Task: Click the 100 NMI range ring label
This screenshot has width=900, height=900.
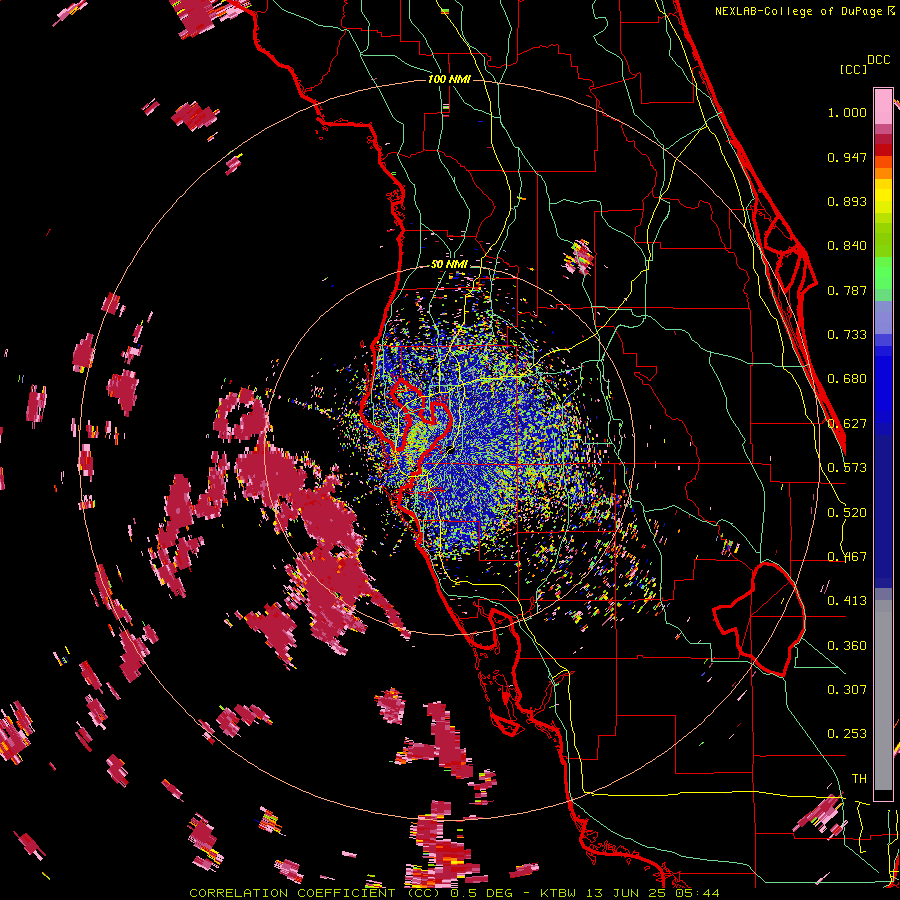Action: coord(449,79)
